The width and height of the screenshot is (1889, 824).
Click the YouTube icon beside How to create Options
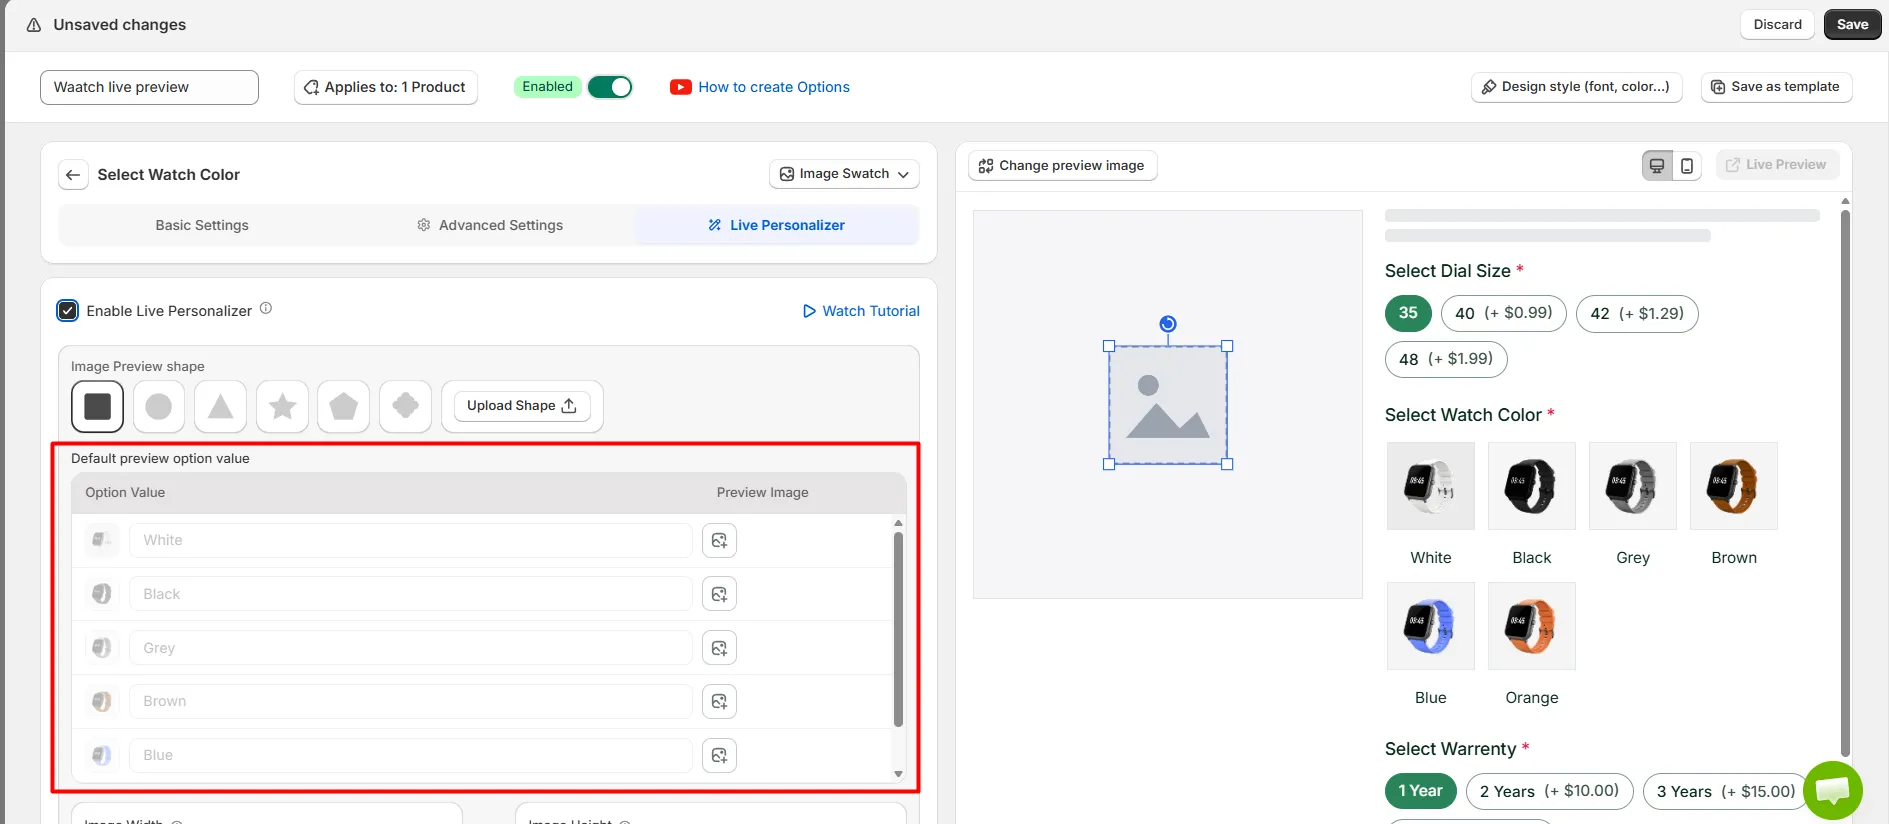coord(681,87)
